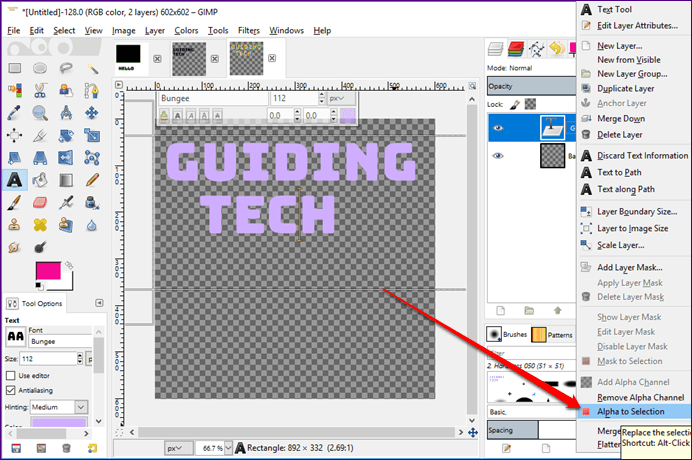Select the Fuzzy Select wand tool
This screenshot has height=460, width=692.
[x=92, y=68]
